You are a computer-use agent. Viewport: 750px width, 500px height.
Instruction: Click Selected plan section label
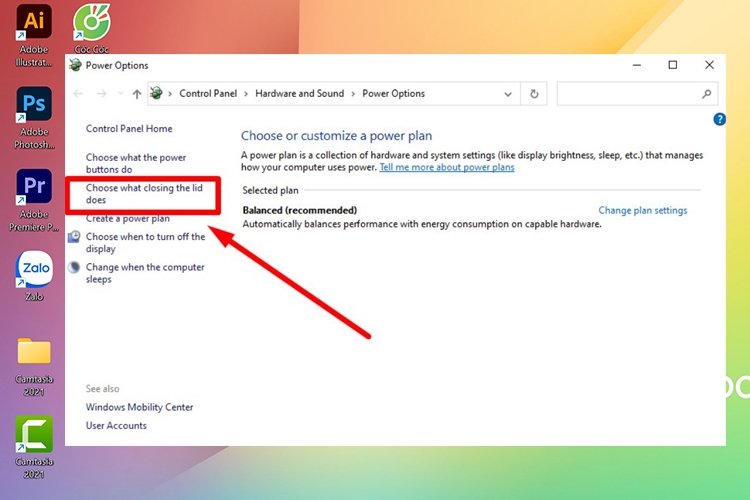(x=270, y=190)
